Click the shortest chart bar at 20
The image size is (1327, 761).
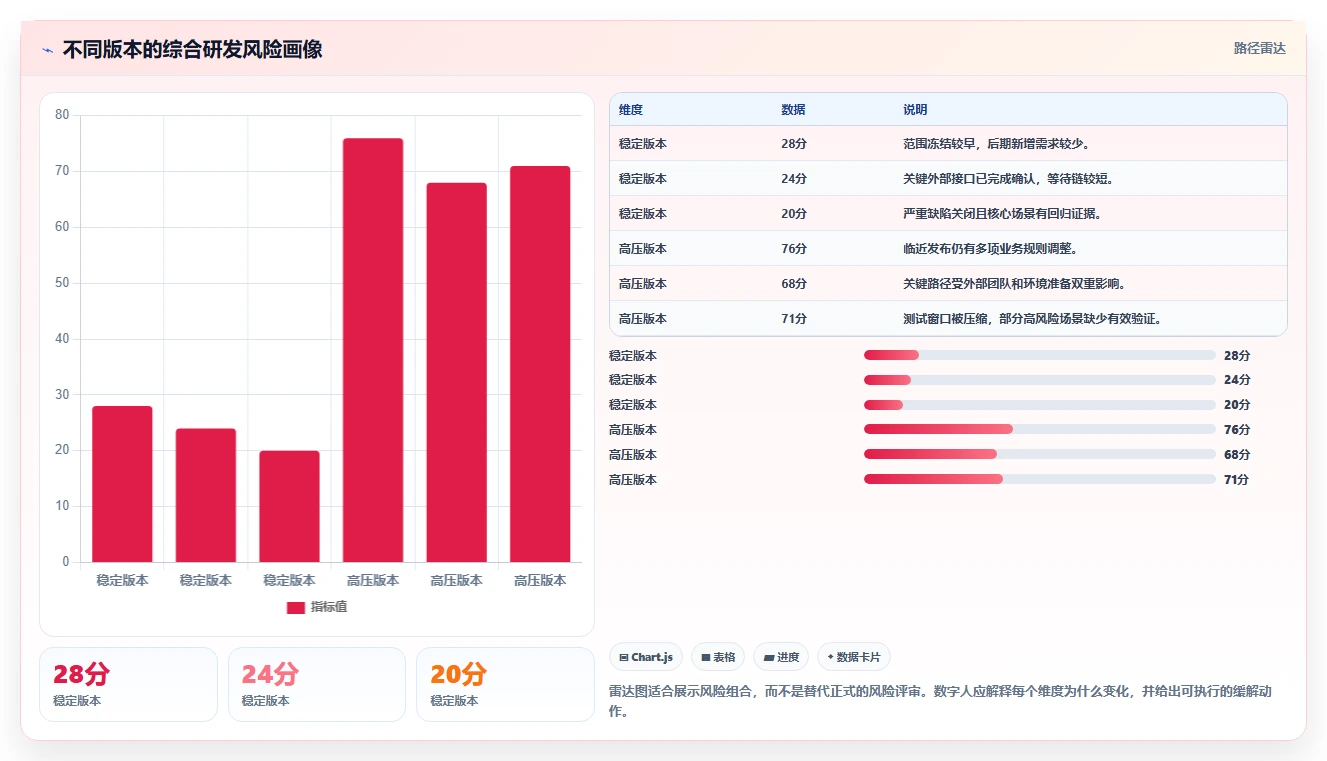tap(289, 506)
